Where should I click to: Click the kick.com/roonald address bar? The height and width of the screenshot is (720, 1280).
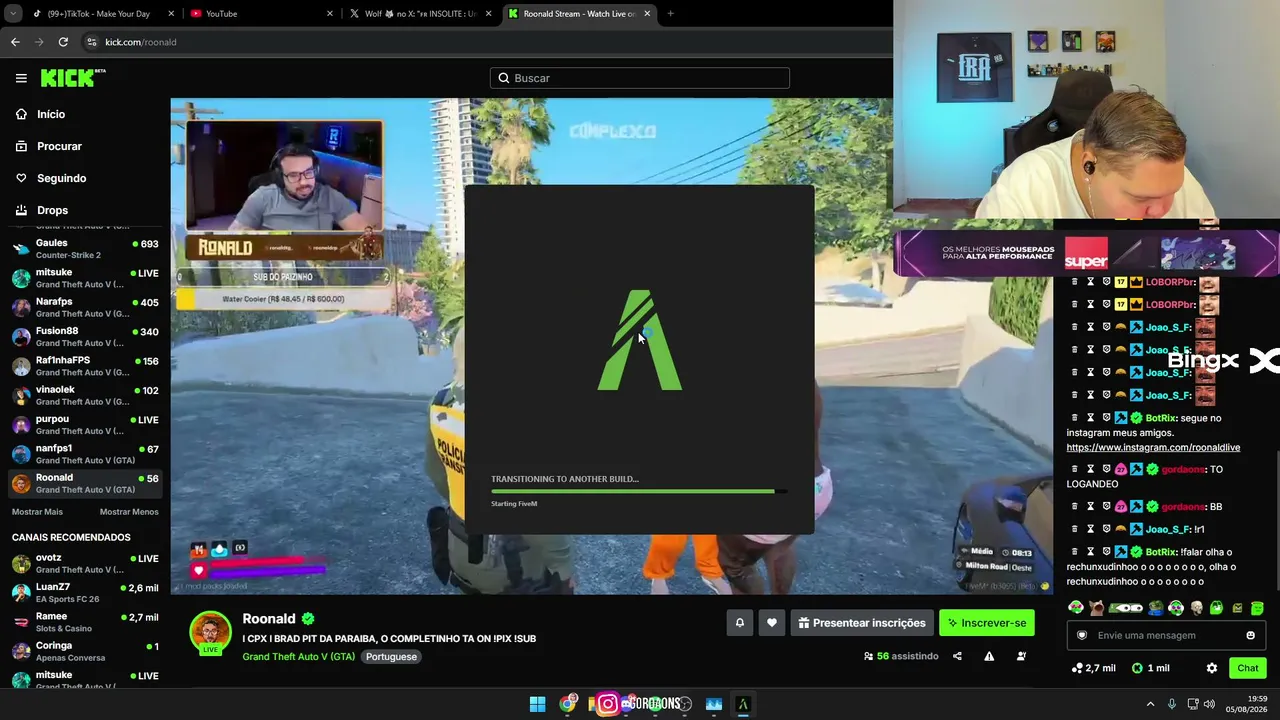pyautogui.click(x=480, y=42)
